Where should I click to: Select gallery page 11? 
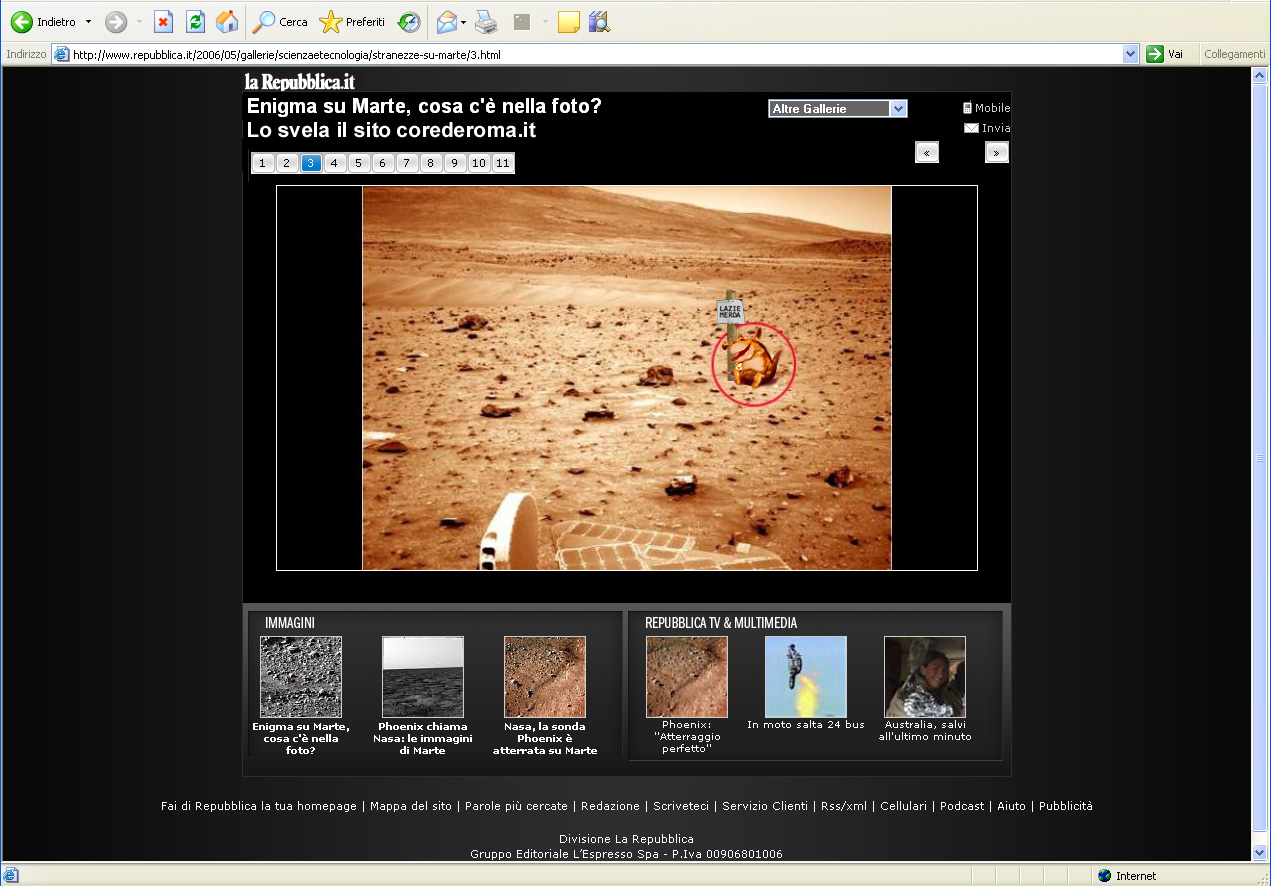(502, 163)
